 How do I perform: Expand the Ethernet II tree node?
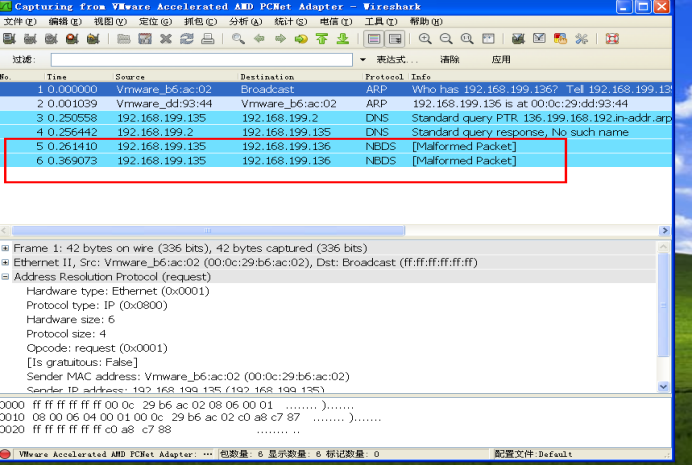5,262
